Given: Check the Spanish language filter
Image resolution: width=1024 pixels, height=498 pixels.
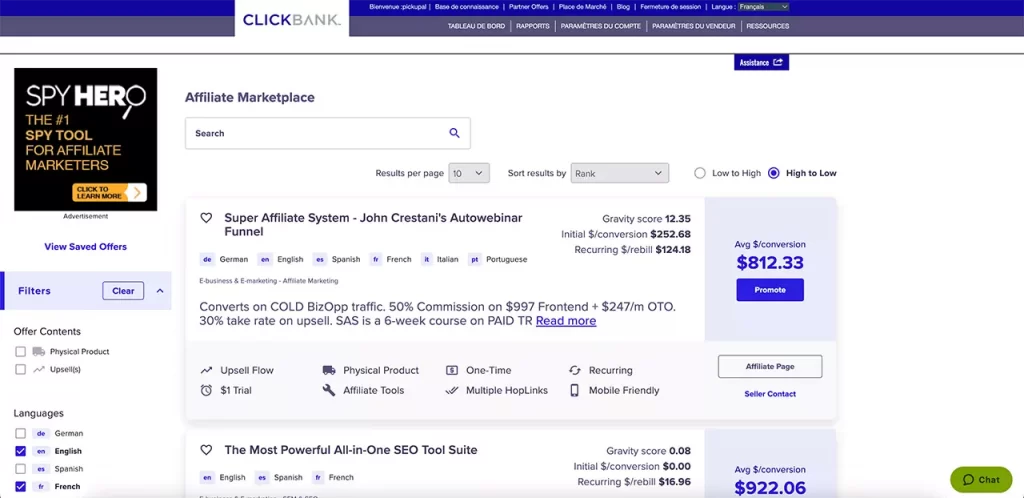Looking at the screenshot, I should tap(20, 469).
